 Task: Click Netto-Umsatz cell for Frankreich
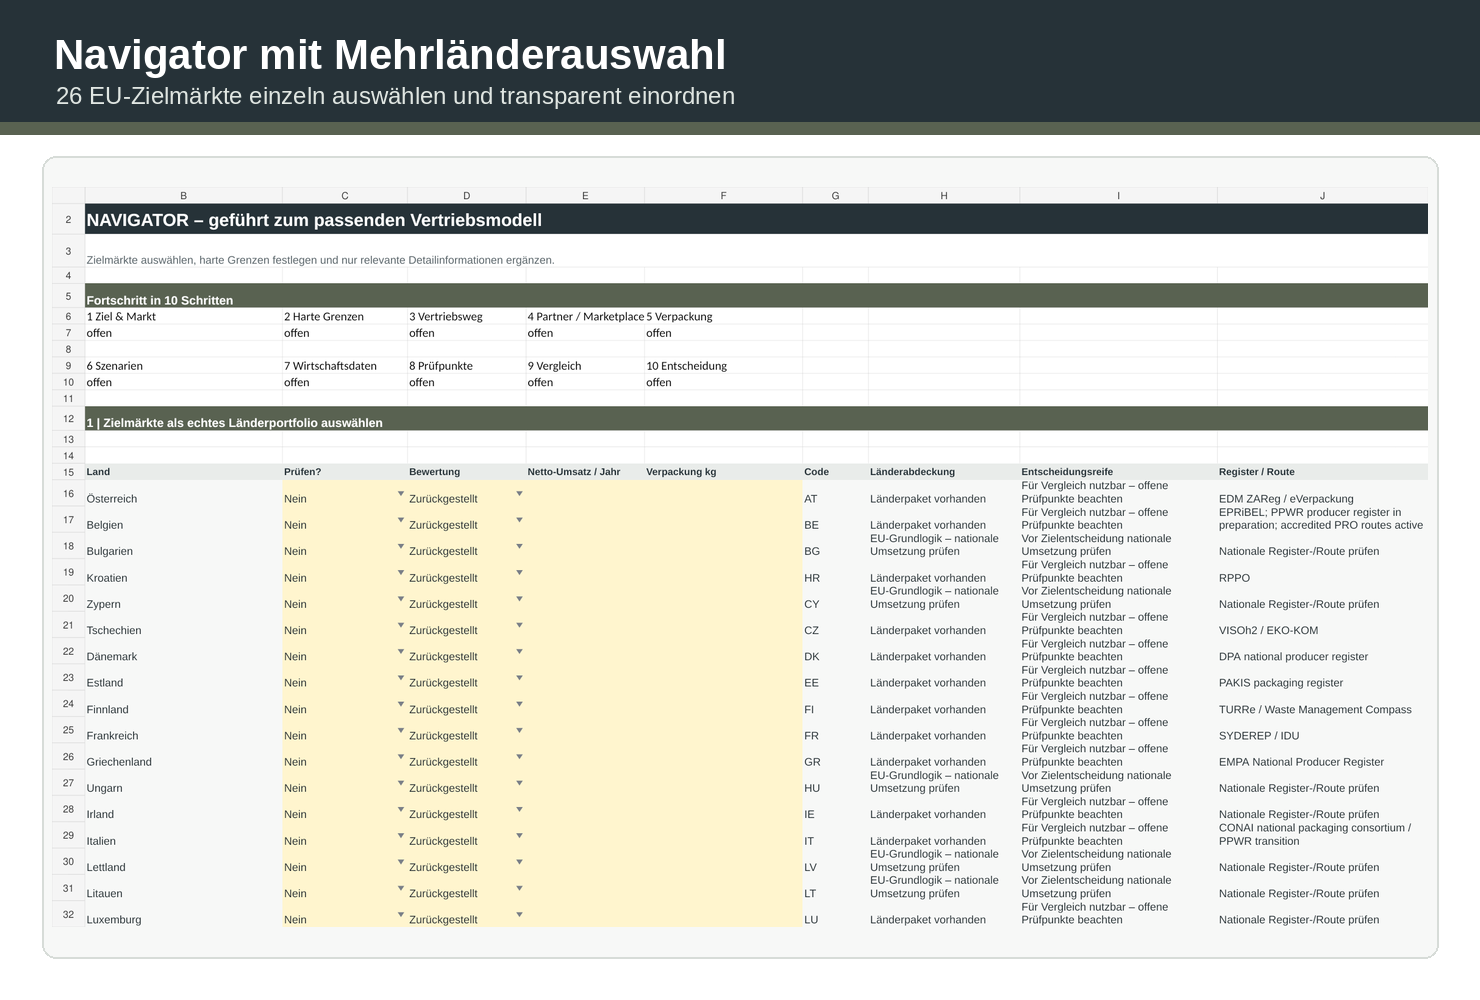(585, 730)
